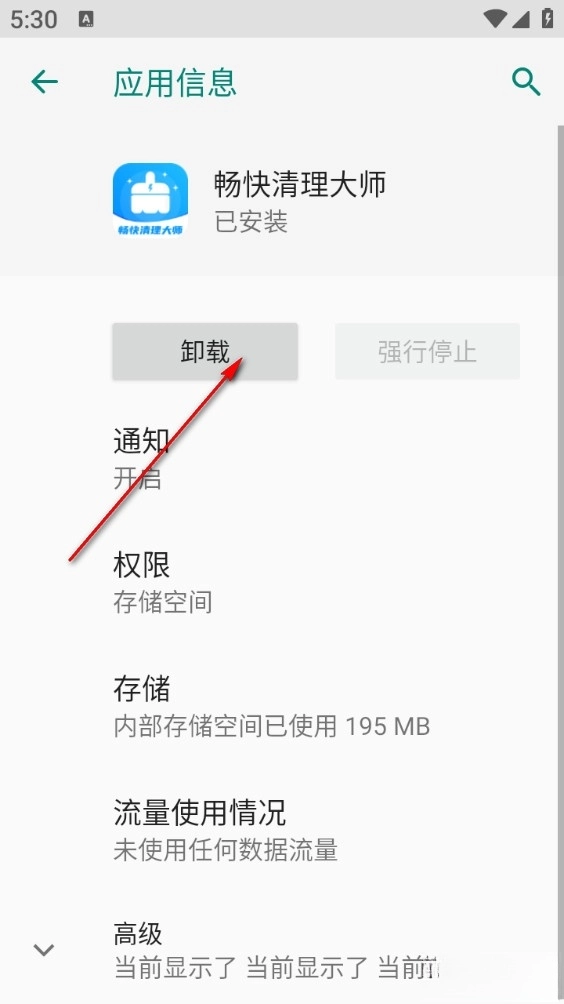Open the 存储 storage entry
Image resolution: width=564 pixels, height=1004 pixels.
pyautogui.click(x=282, y=706)
